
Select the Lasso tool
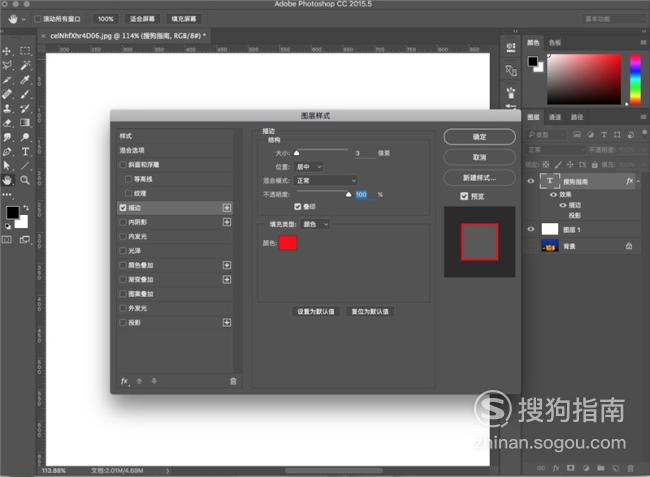click(x=7, y=65)
